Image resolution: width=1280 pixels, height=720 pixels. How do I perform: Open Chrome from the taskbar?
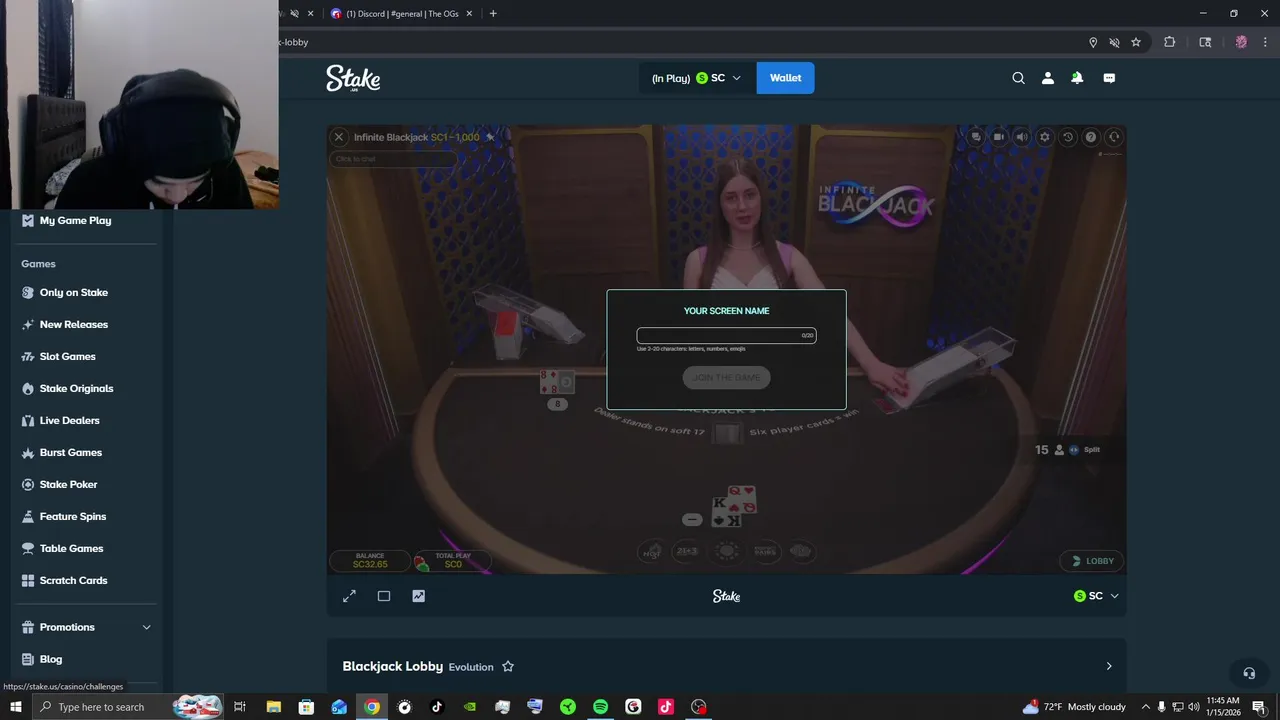pyautogui.click(x=372, y=707)
